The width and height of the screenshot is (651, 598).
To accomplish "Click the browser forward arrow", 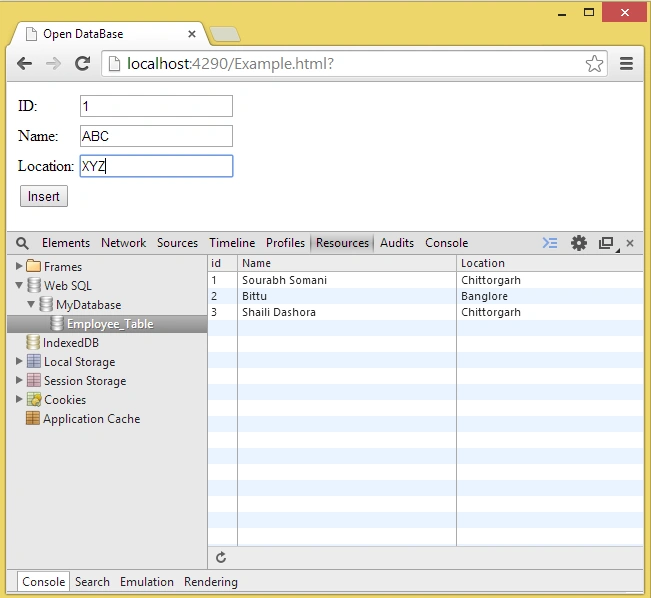I will [x=54, y=64].
